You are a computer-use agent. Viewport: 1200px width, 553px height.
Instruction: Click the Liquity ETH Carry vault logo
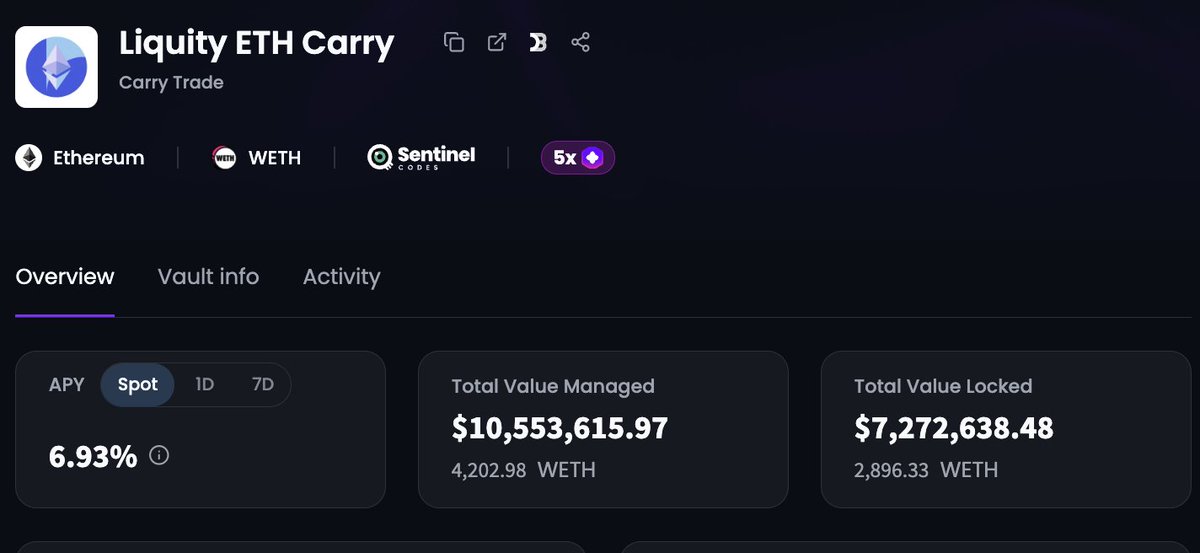pos(56,67)
